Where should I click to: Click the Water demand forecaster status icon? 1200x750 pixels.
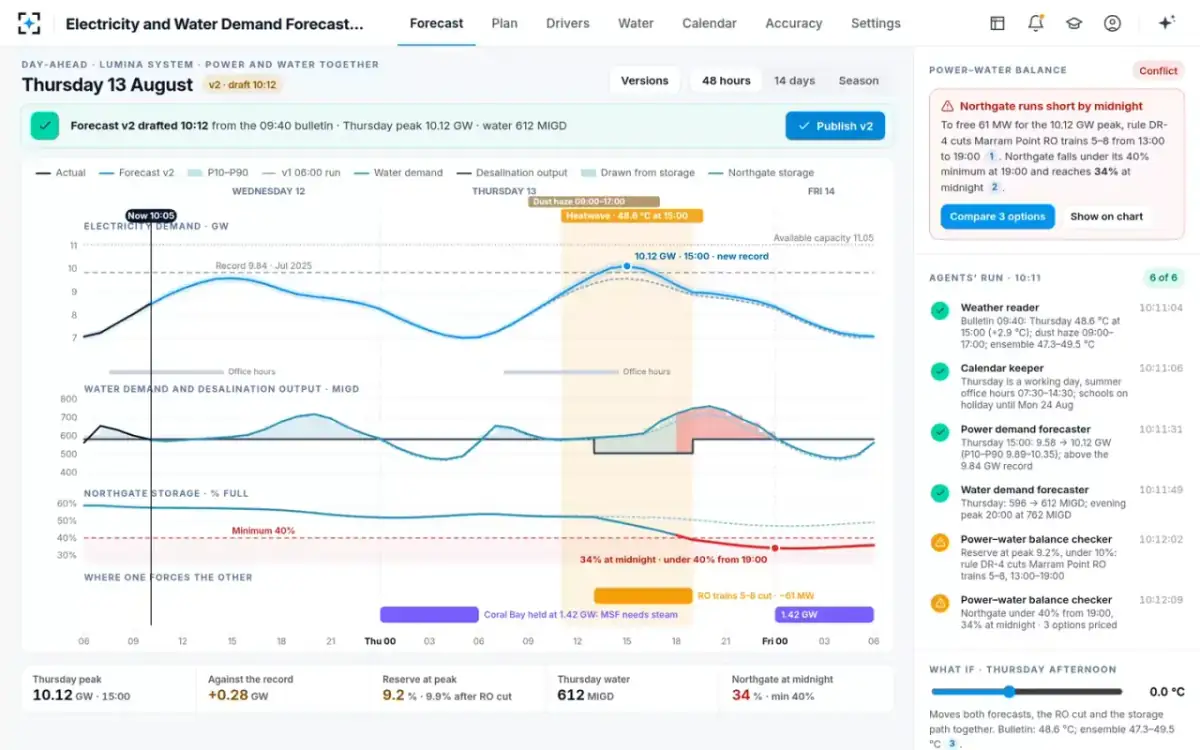pyautogui.click(x=940, y=493)
